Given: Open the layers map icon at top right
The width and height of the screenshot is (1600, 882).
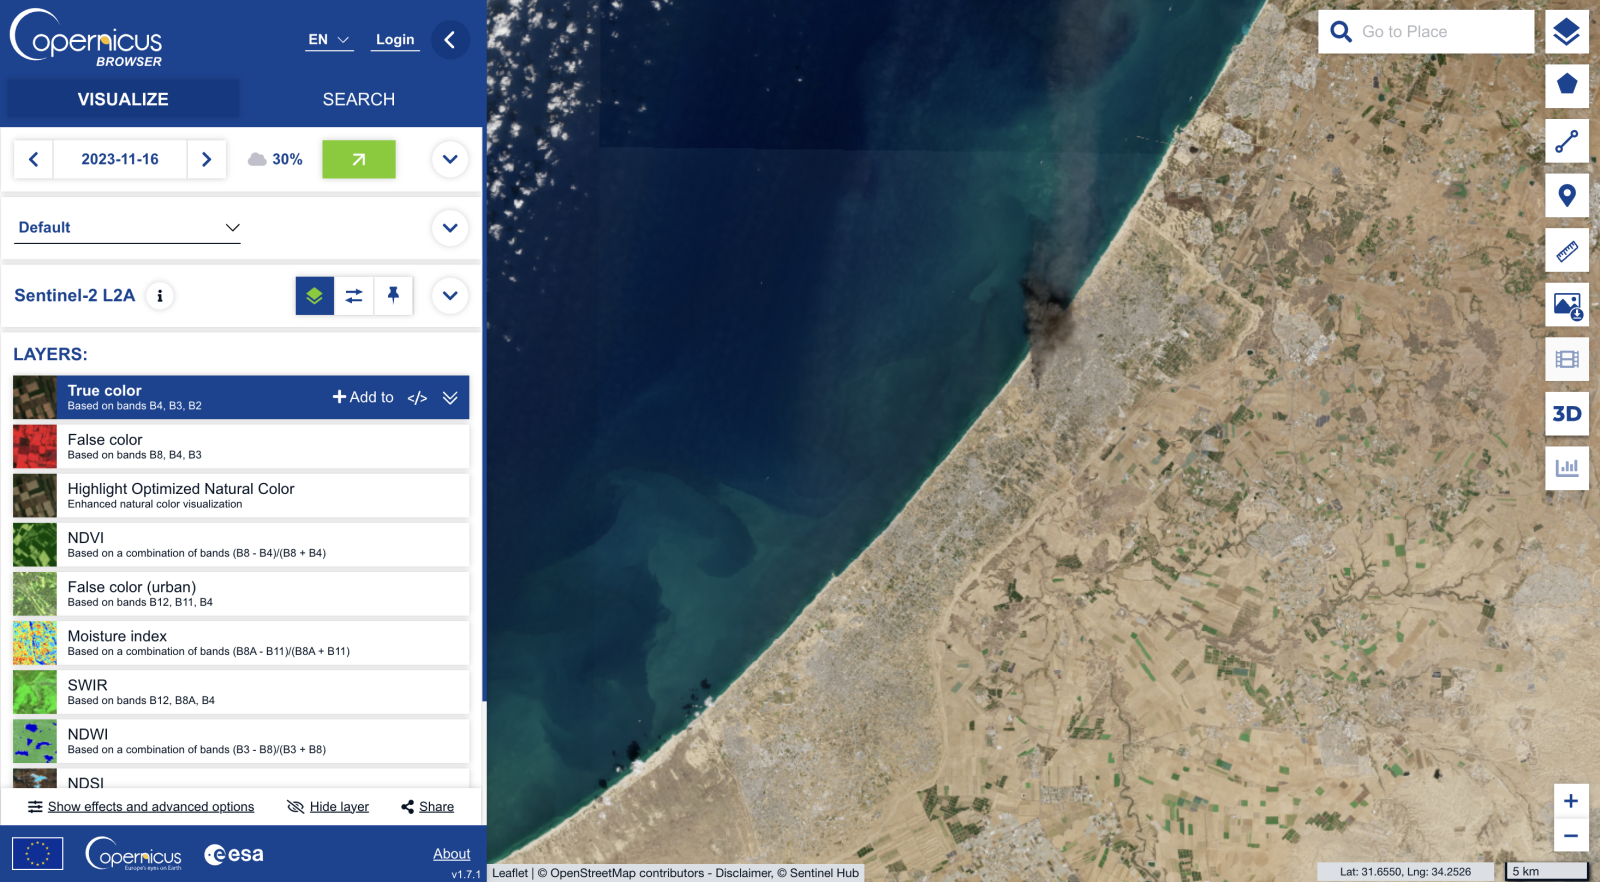Looking at the screenshot, I should 1566,32.
